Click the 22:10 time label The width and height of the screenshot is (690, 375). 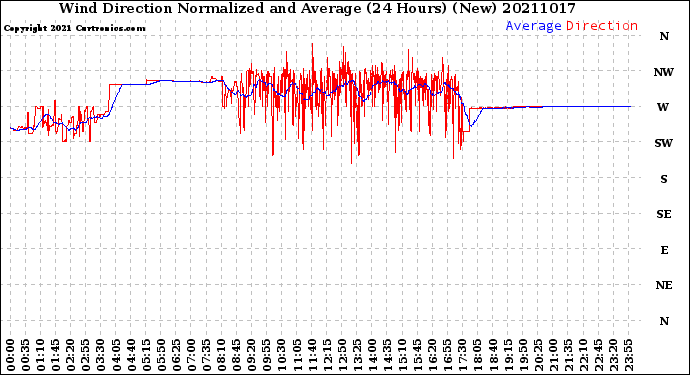[x=583, y=355]
